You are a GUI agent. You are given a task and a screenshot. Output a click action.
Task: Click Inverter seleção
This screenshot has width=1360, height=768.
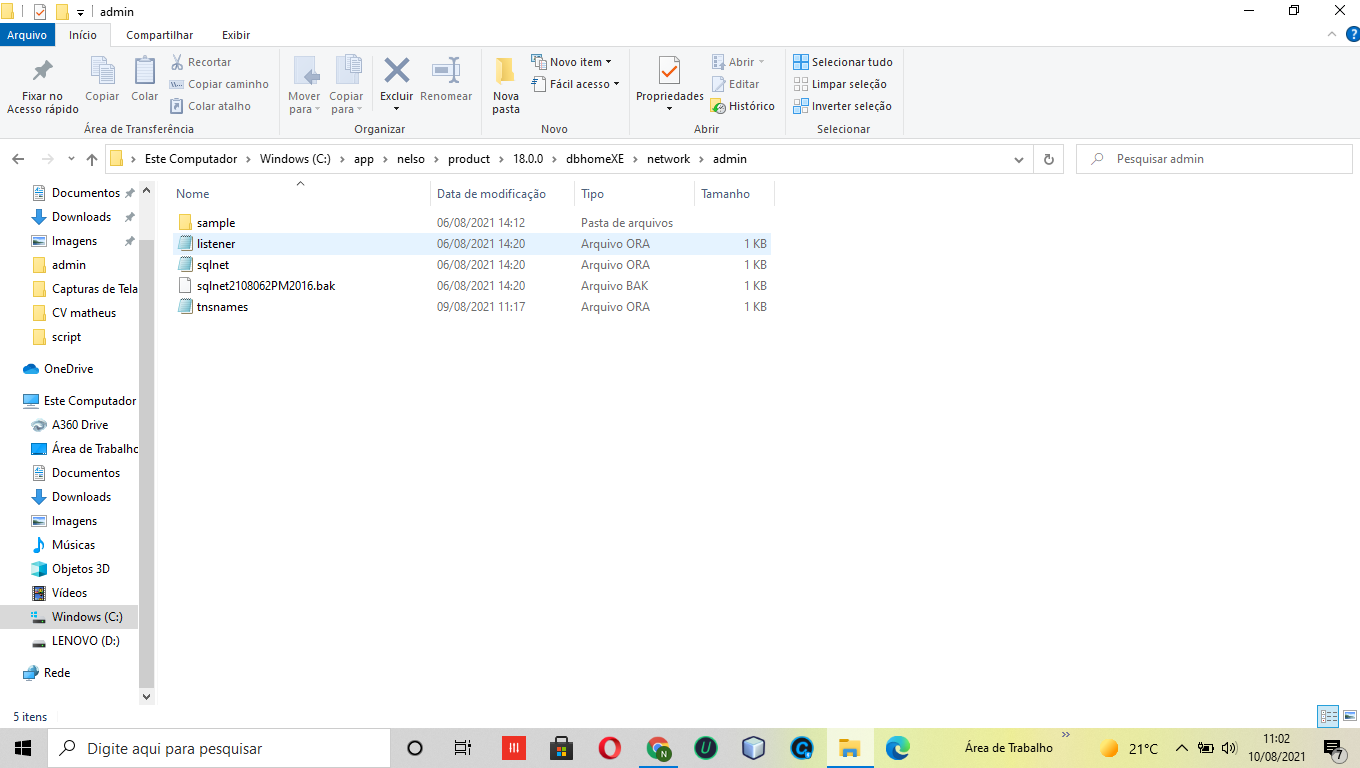[842, 106]
